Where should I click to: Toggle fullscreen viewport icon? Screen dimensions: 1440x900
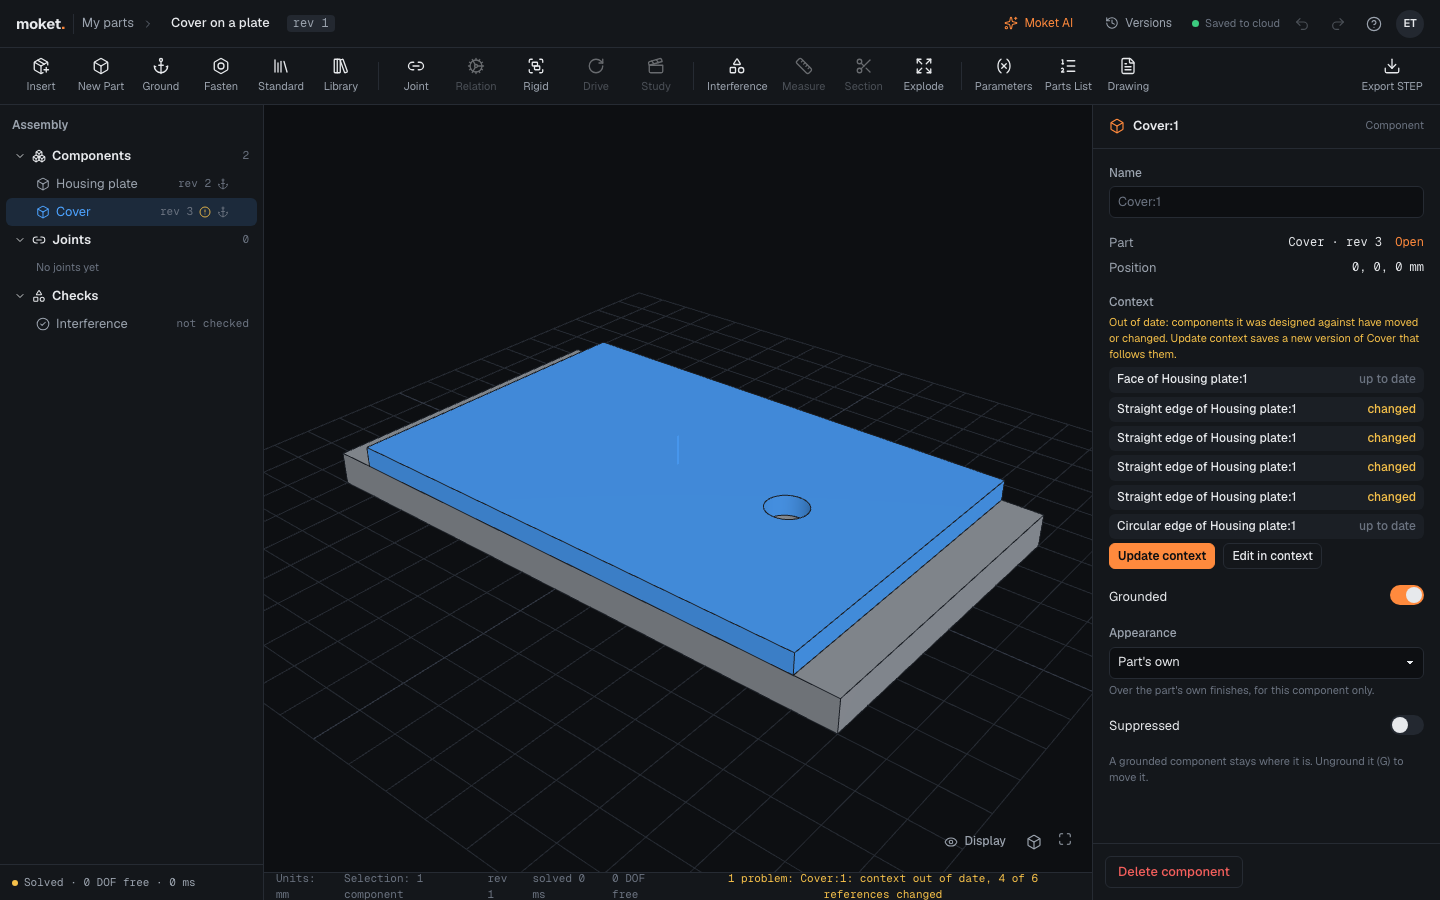click(x=1065, y=840)
